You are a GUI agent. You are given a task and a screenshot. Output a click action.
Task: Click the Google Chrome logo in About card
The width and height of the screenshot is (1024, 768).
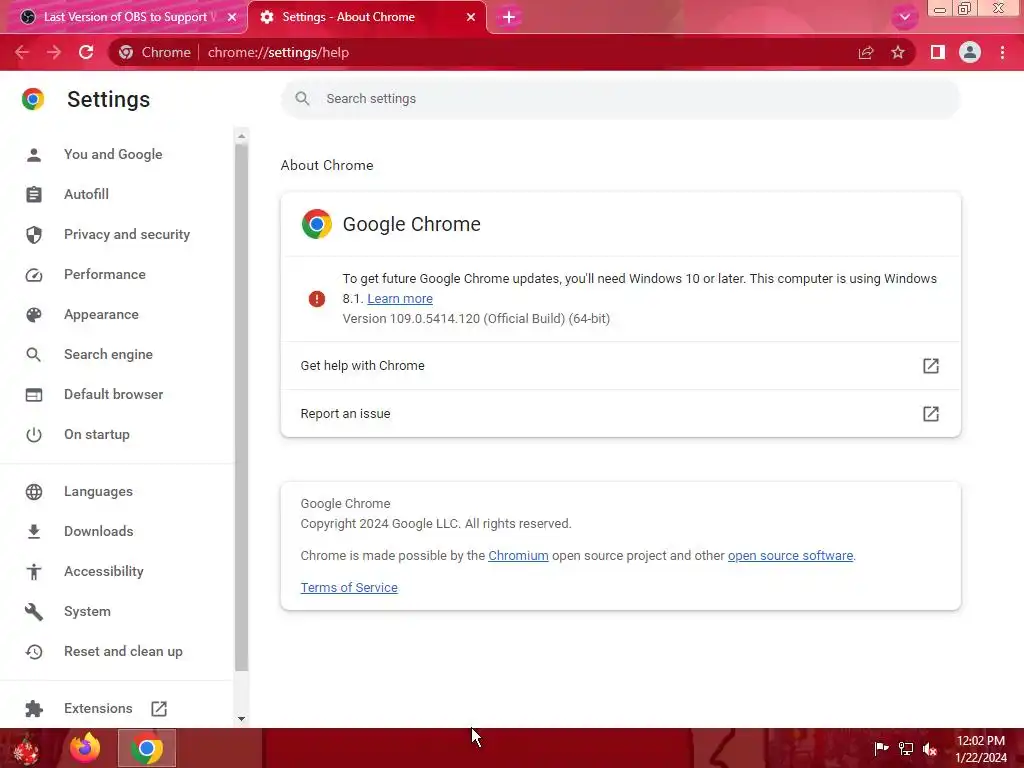click(x=317, y=224)
